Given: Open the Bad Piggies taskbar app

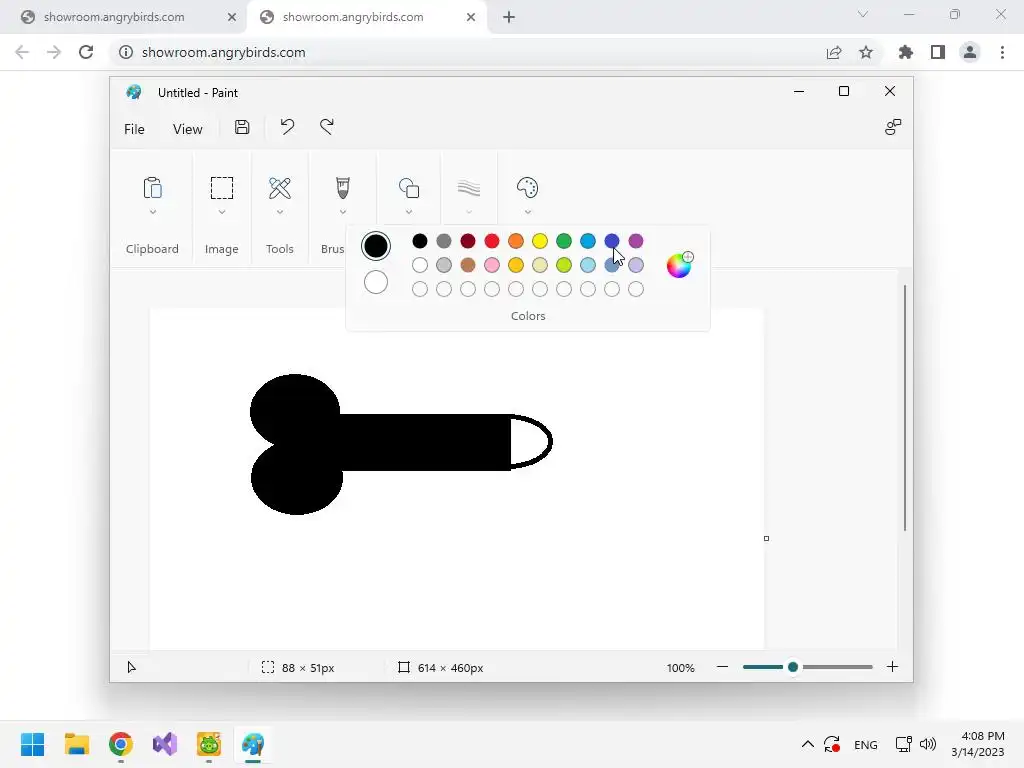Looking at the screenshot, I should click(209, 744).
